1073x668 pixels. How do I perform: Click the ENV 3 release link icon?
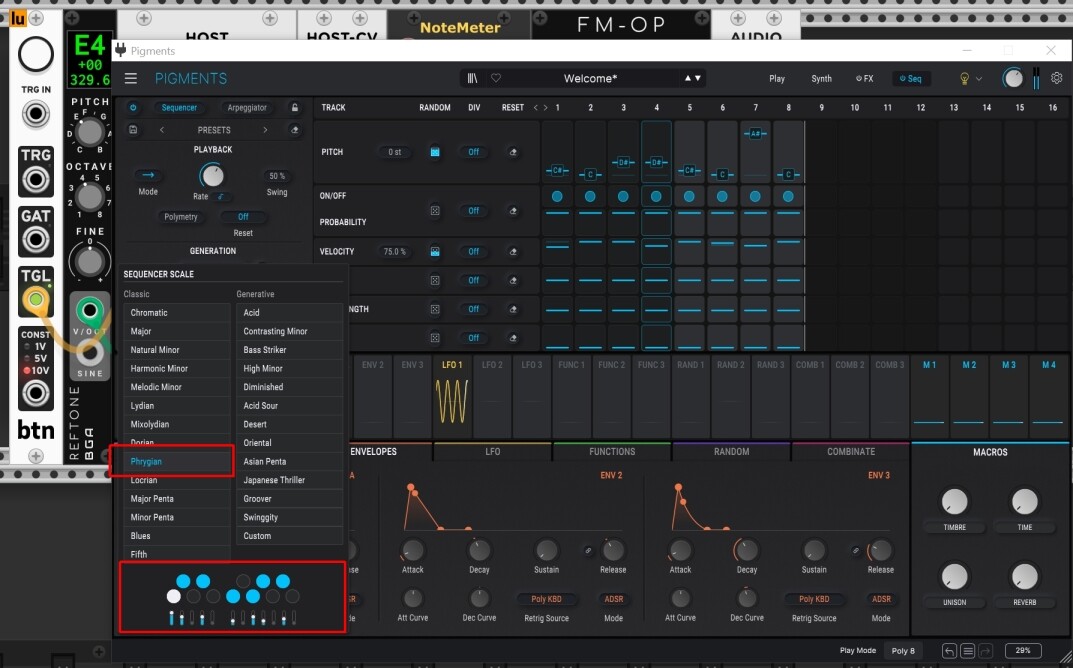point(855,550)
